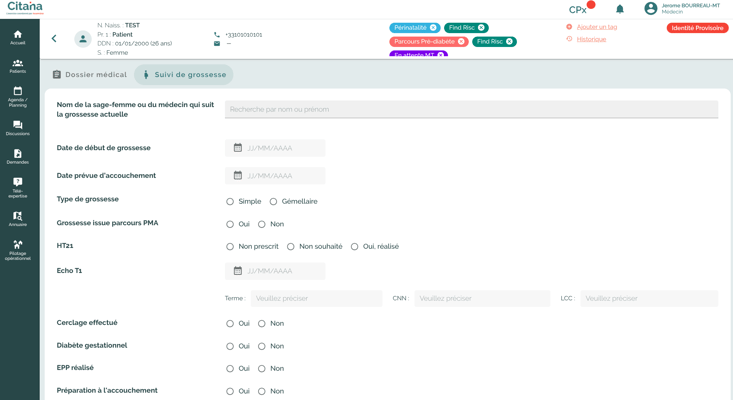Click the notification bell icon
The width and height of the screenshot is (733, 400).
[x=620, y=9]
